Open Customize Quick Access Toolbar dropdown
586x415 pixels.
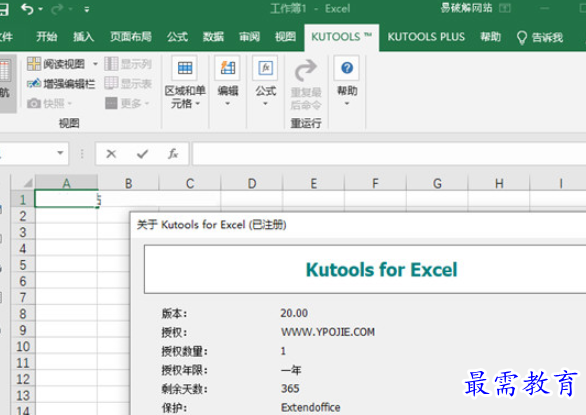87,10
